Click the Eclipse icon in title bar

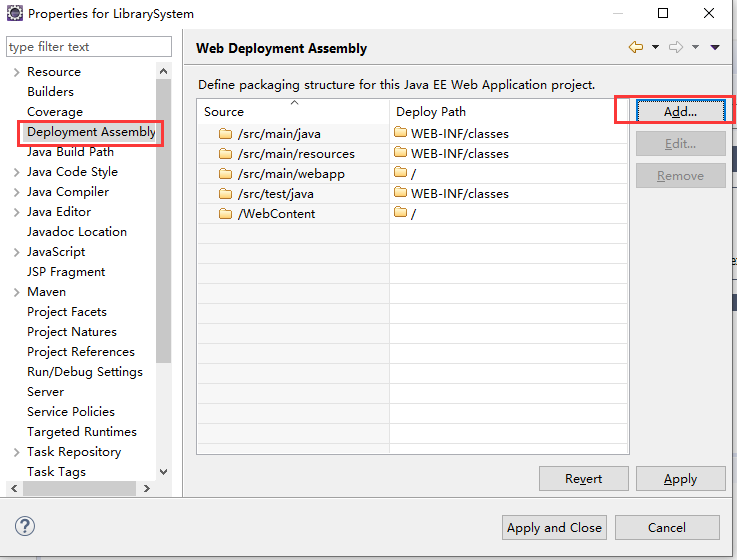point(15,14)
